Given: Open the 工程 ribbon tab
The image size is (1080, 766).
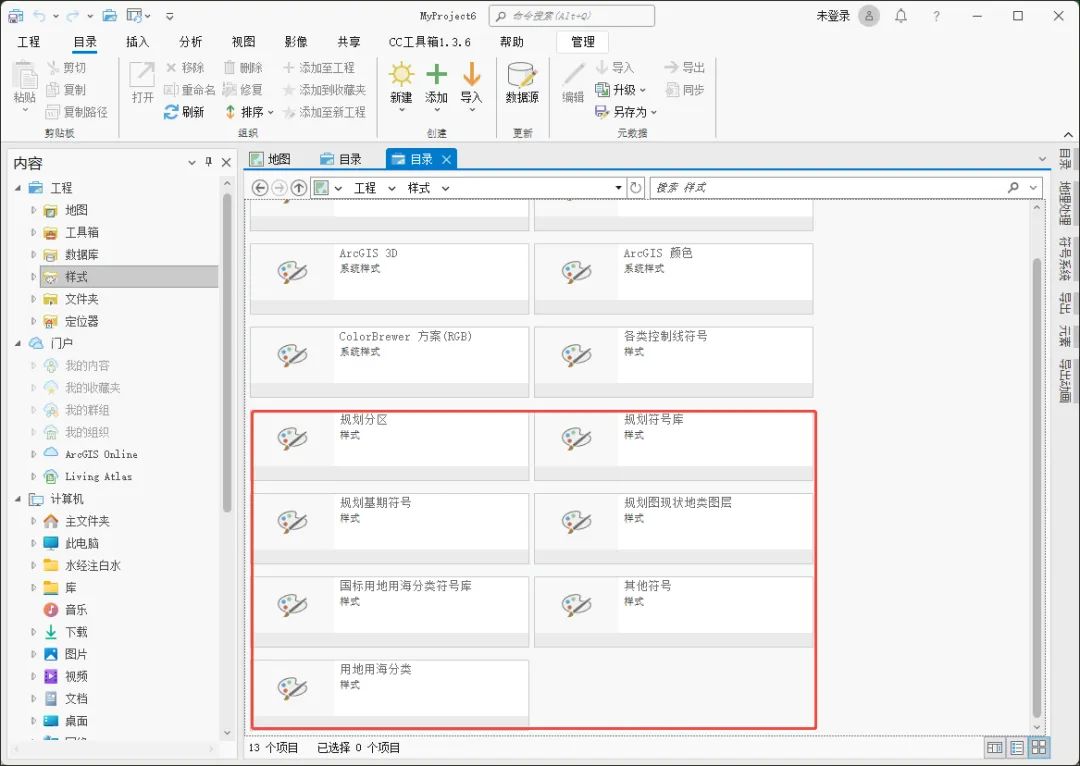Looking at the screenshot, I should (x=29, y=42).
